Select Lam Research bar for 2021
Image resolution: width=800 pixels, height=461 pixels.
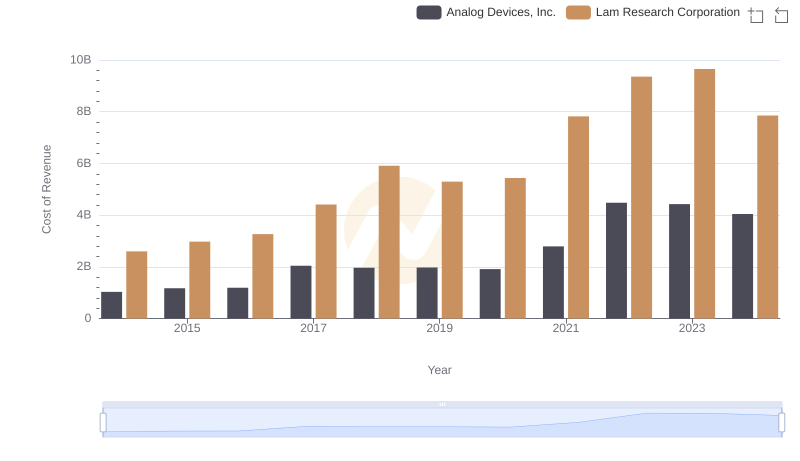pos(578,217)
